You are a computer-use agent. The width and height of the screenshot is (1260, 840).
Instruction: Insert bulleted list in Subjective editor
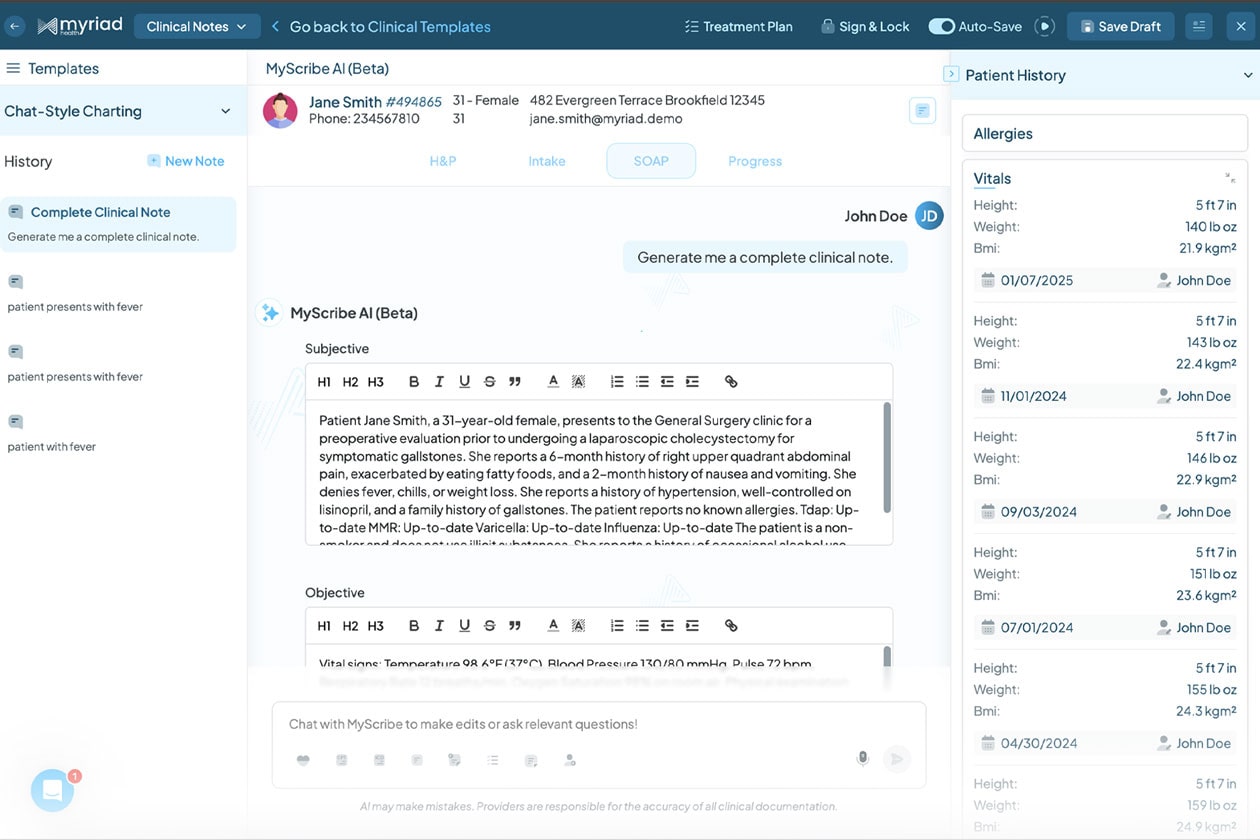[642, 382]
